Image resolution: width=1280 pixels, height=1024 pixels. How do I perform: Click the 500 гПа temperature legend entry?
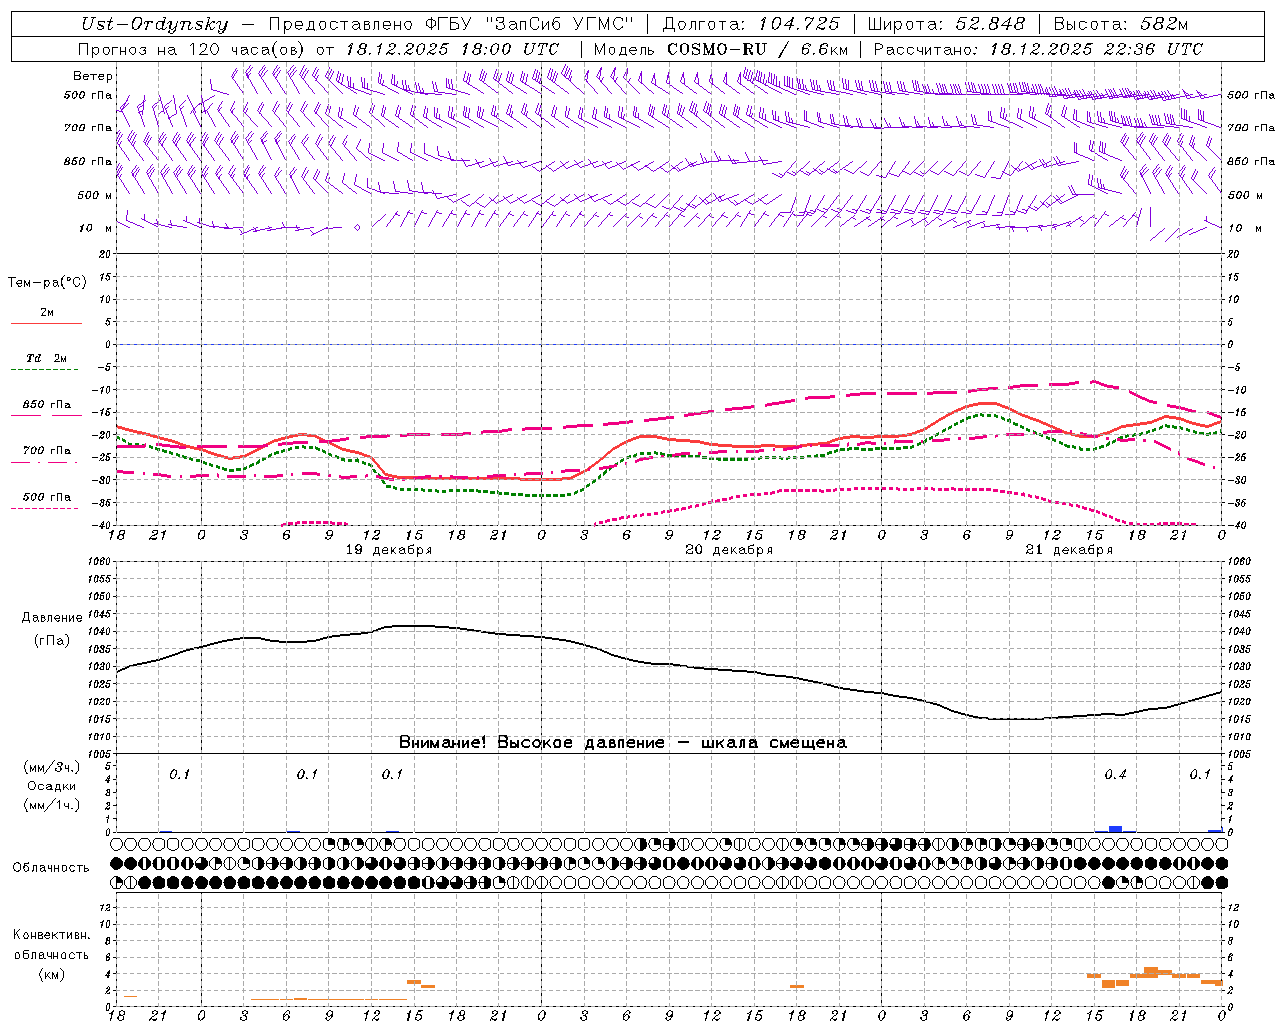[x=47, y=497]
